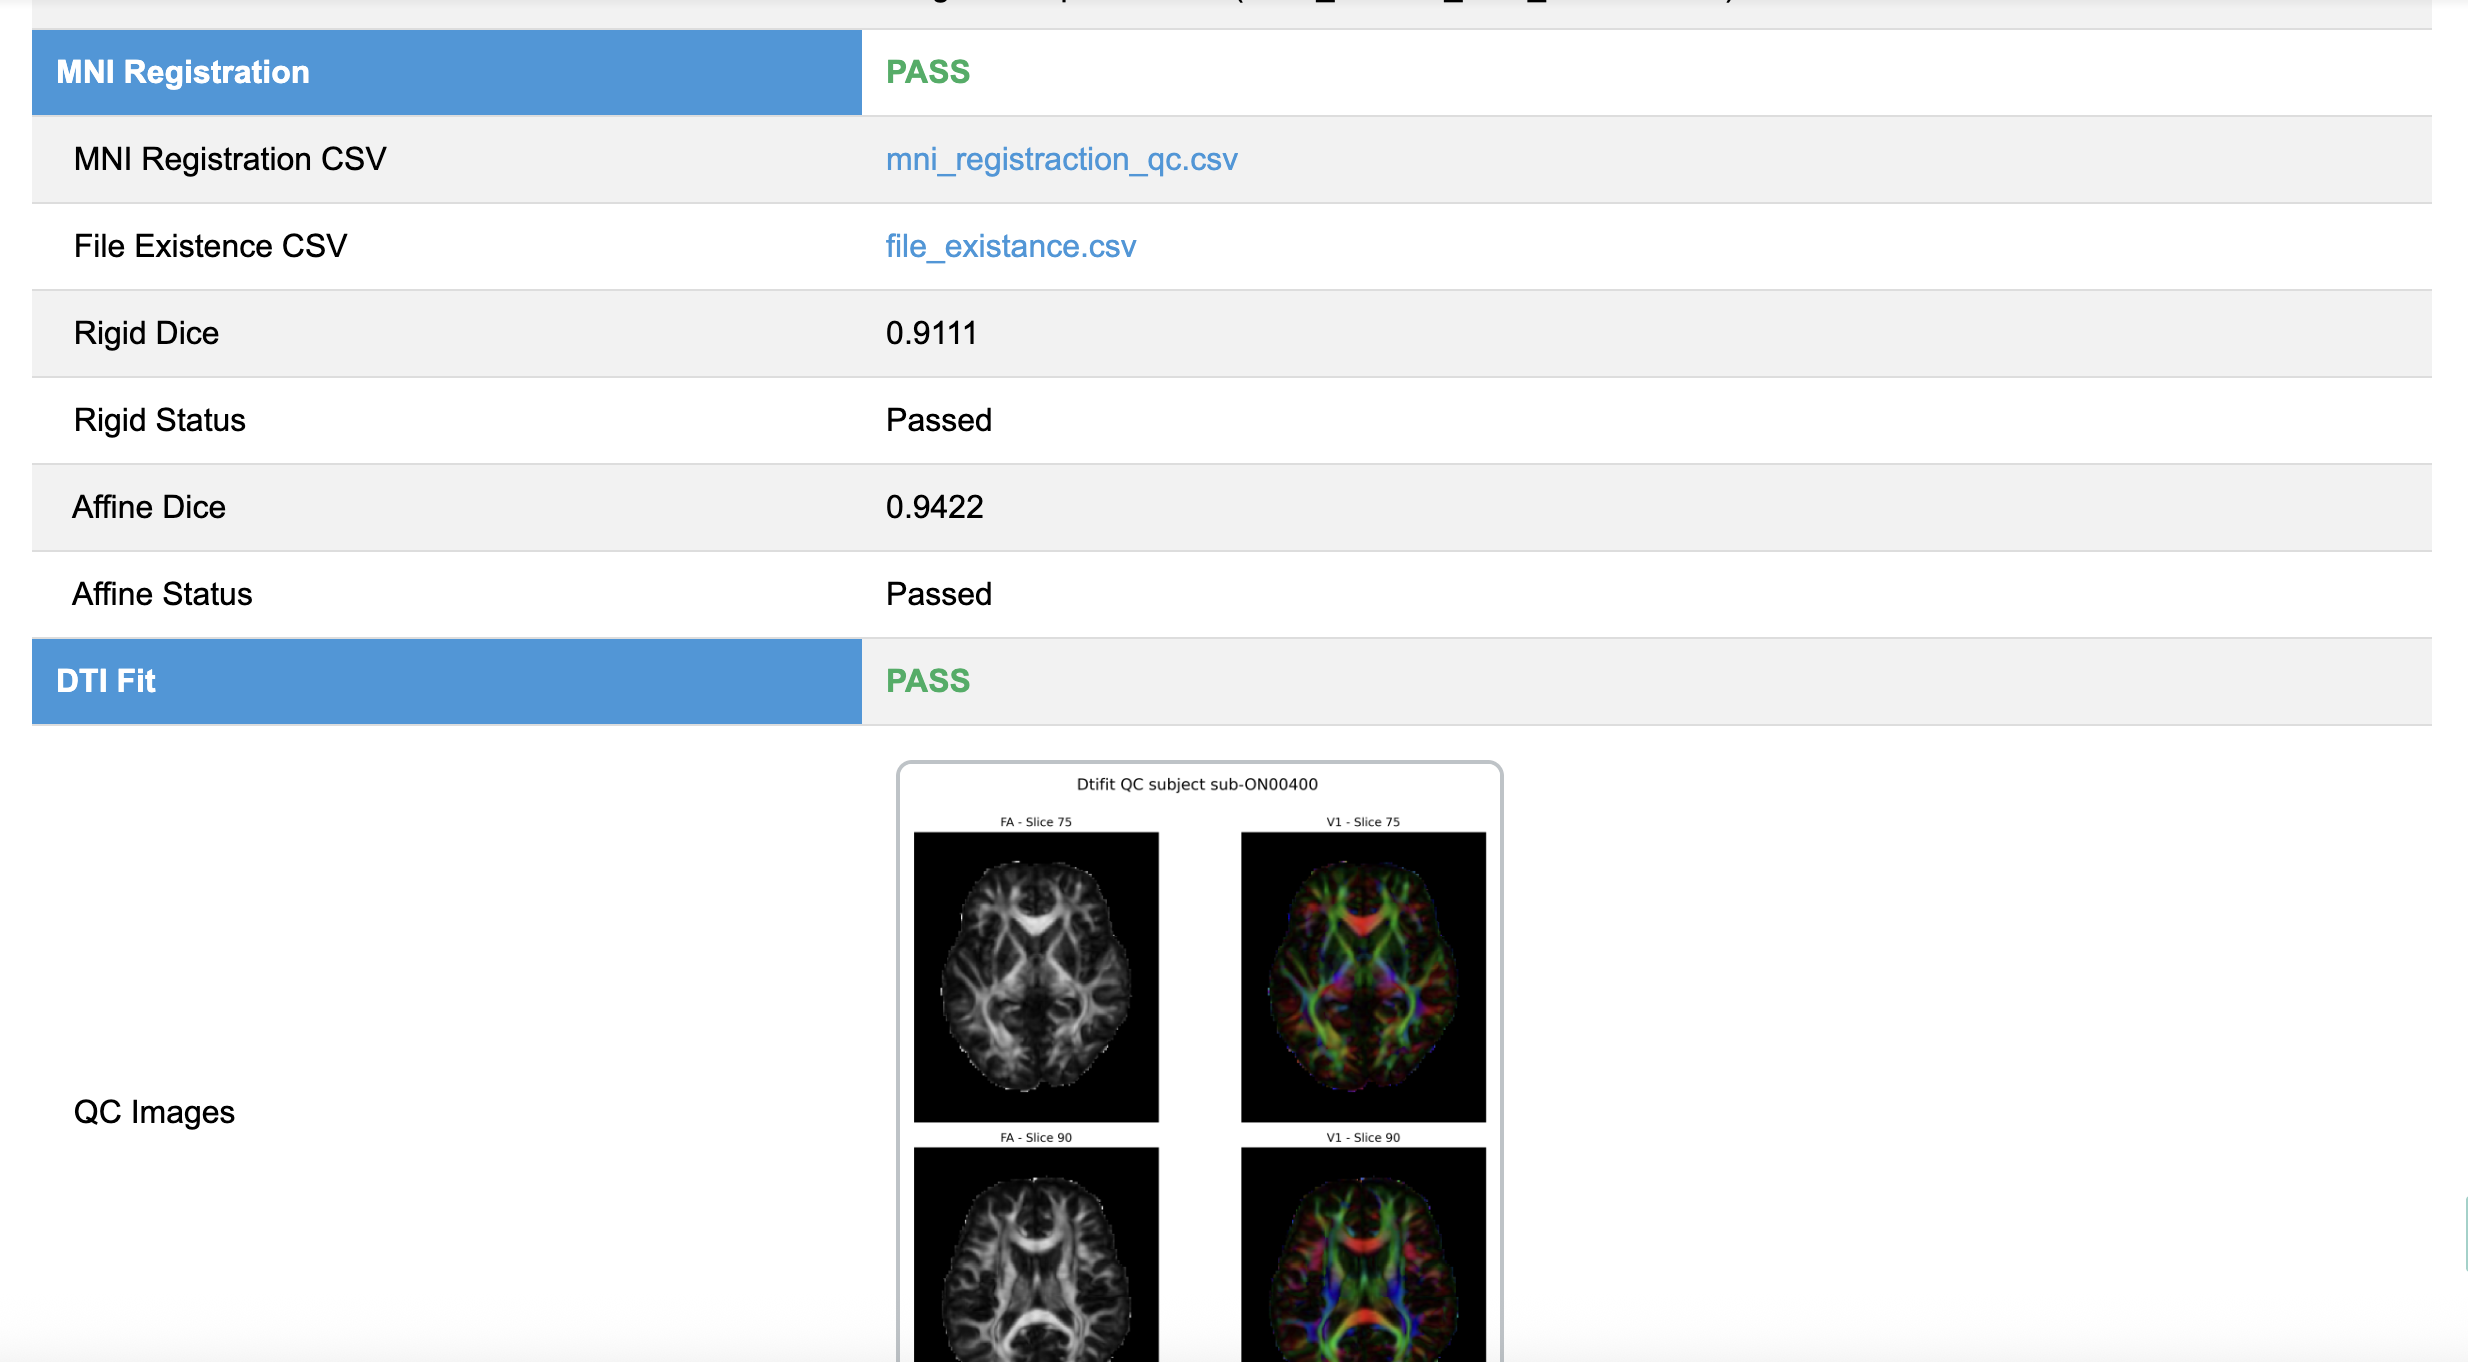Open the V1 Slice 75 color image
Viewport: 2468px width, 1362px height.
point(1363,976)
